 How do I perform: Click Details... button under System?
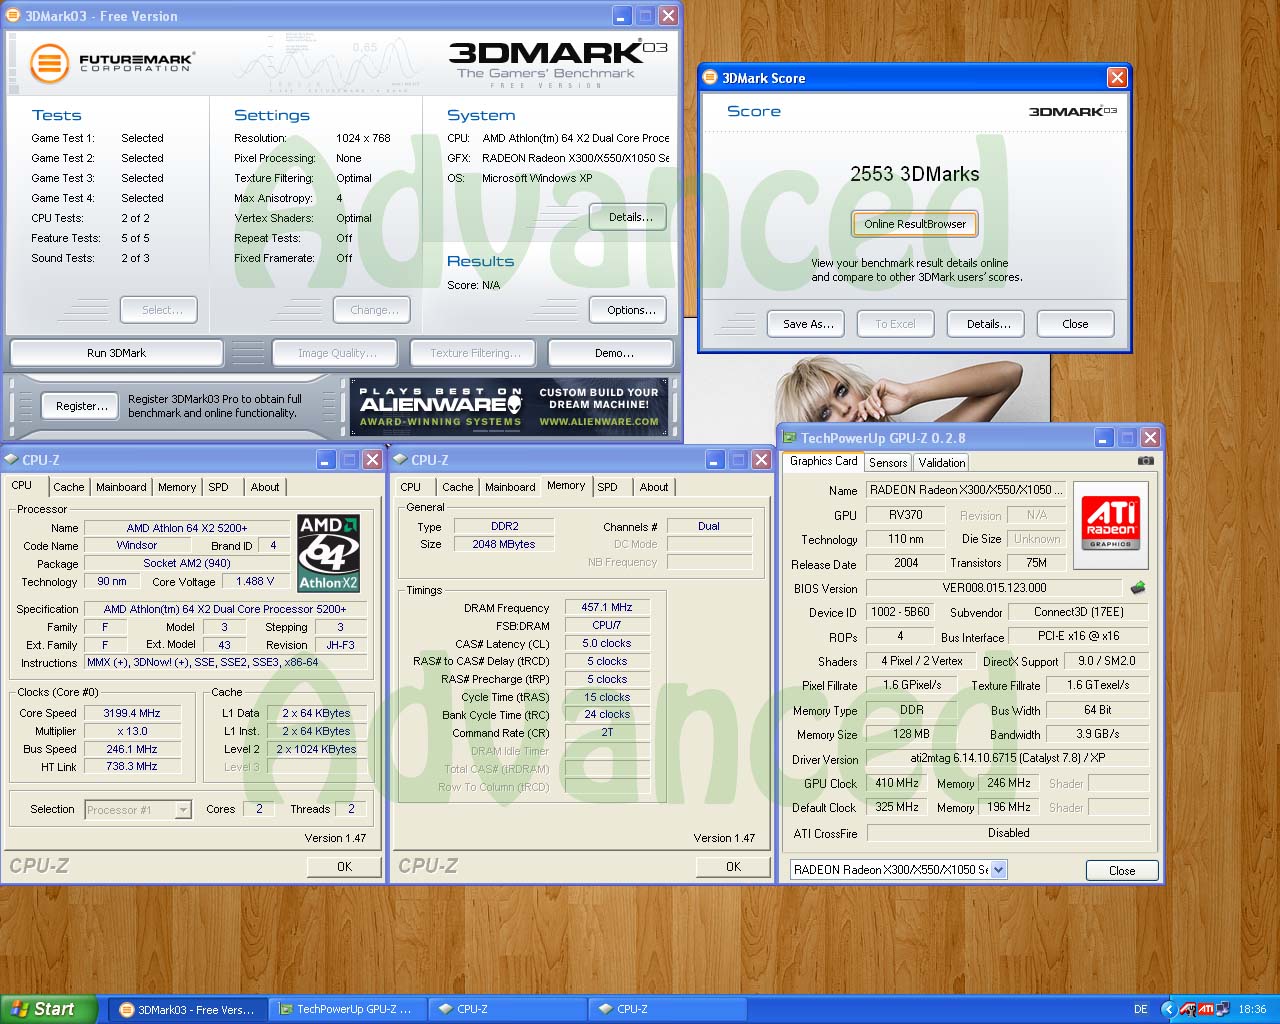(x=630, y=217)
